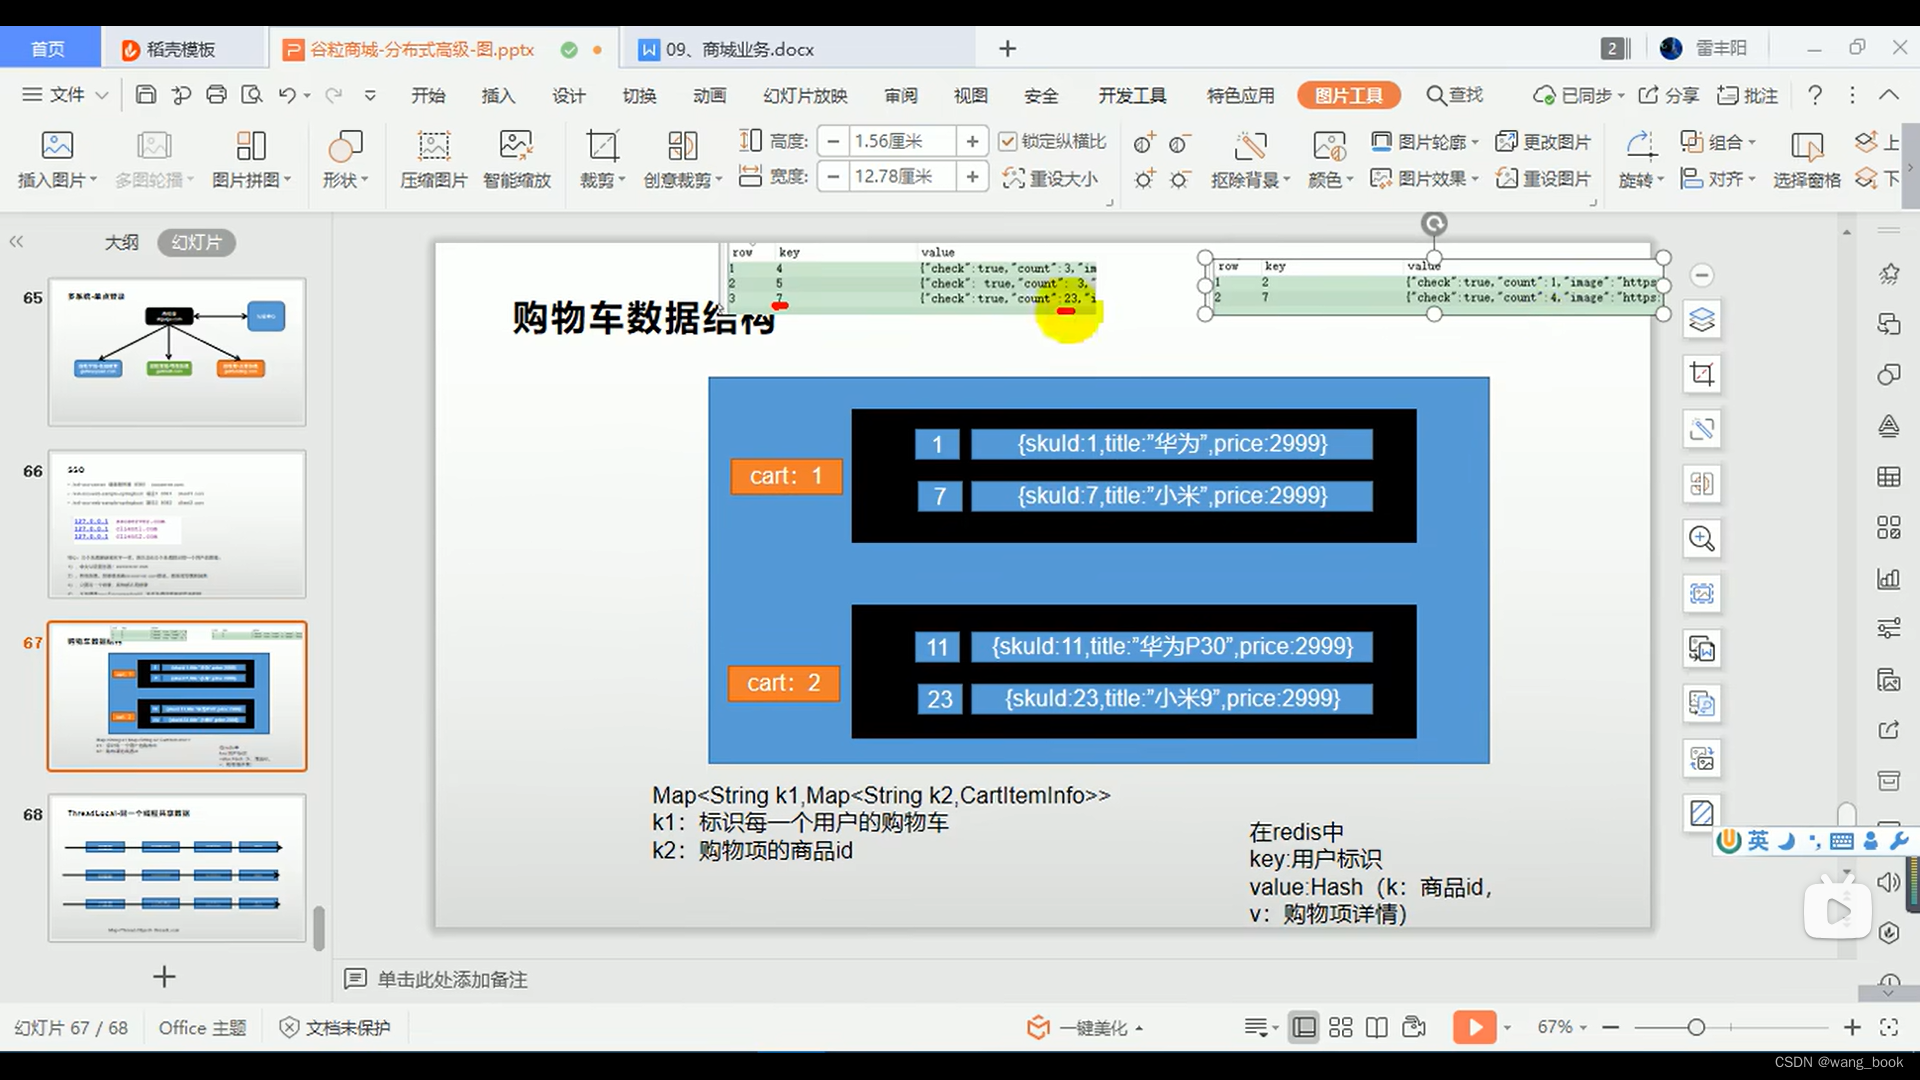This screenshot has height=1080, width=1920.
Task: Click the zoom-in plus on zoom slider
Action: pyautogui.click(x=1852, y=1027)
